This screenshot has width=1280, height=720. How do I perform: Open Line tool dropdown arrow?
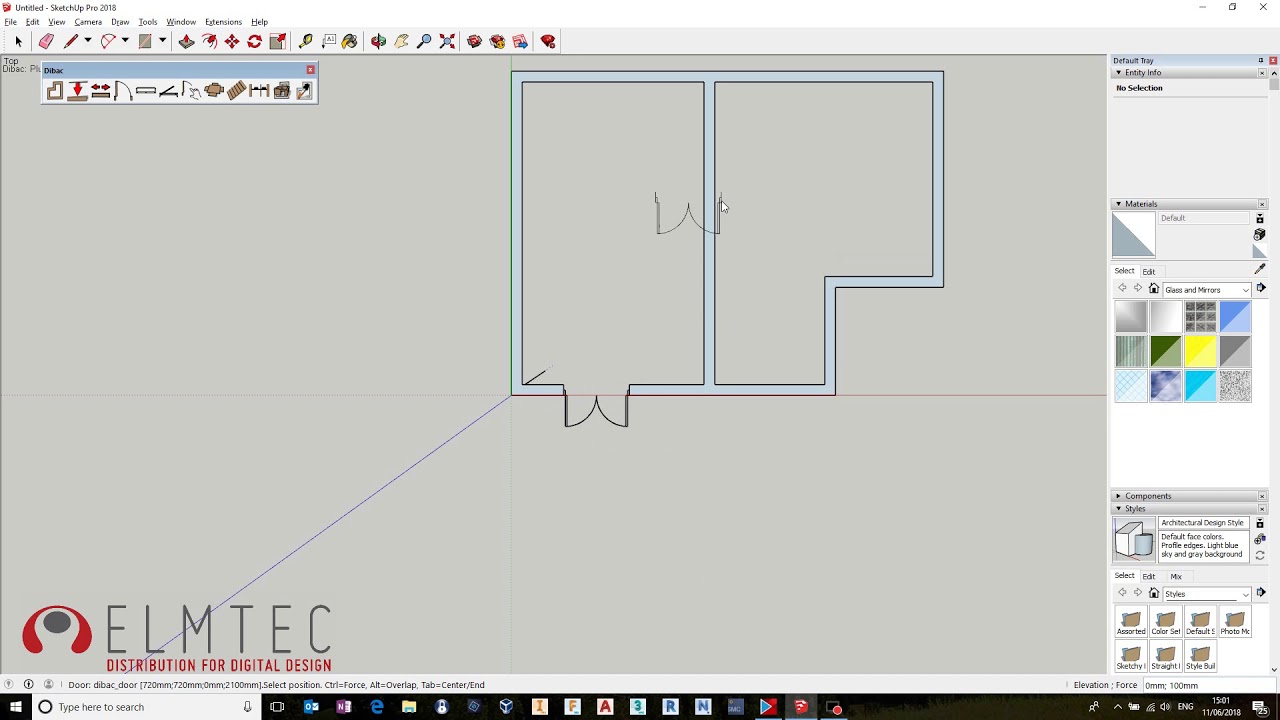coord(88,41)
